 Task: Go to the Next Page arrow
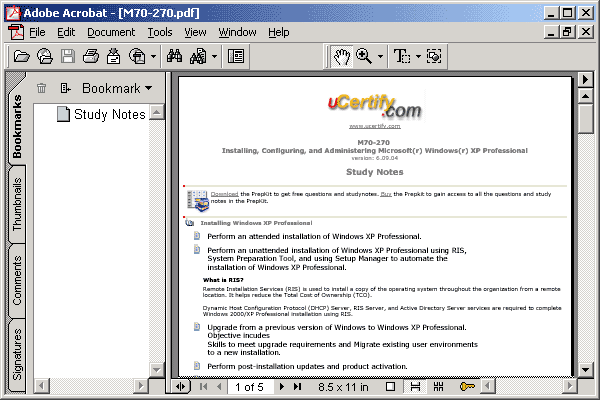click(x=282, y=387)
